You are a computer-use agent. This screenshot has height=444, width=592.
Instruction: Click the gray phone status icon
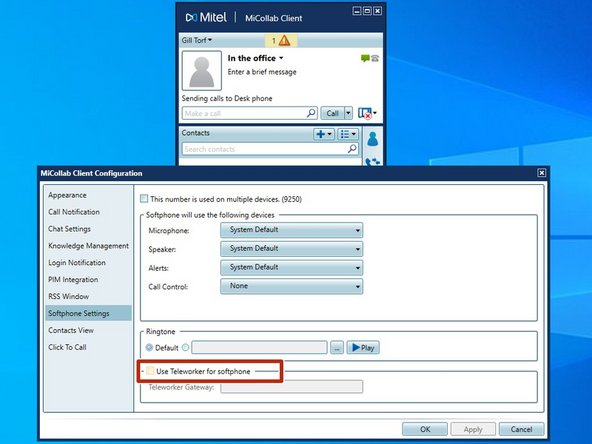coord(375,58)
